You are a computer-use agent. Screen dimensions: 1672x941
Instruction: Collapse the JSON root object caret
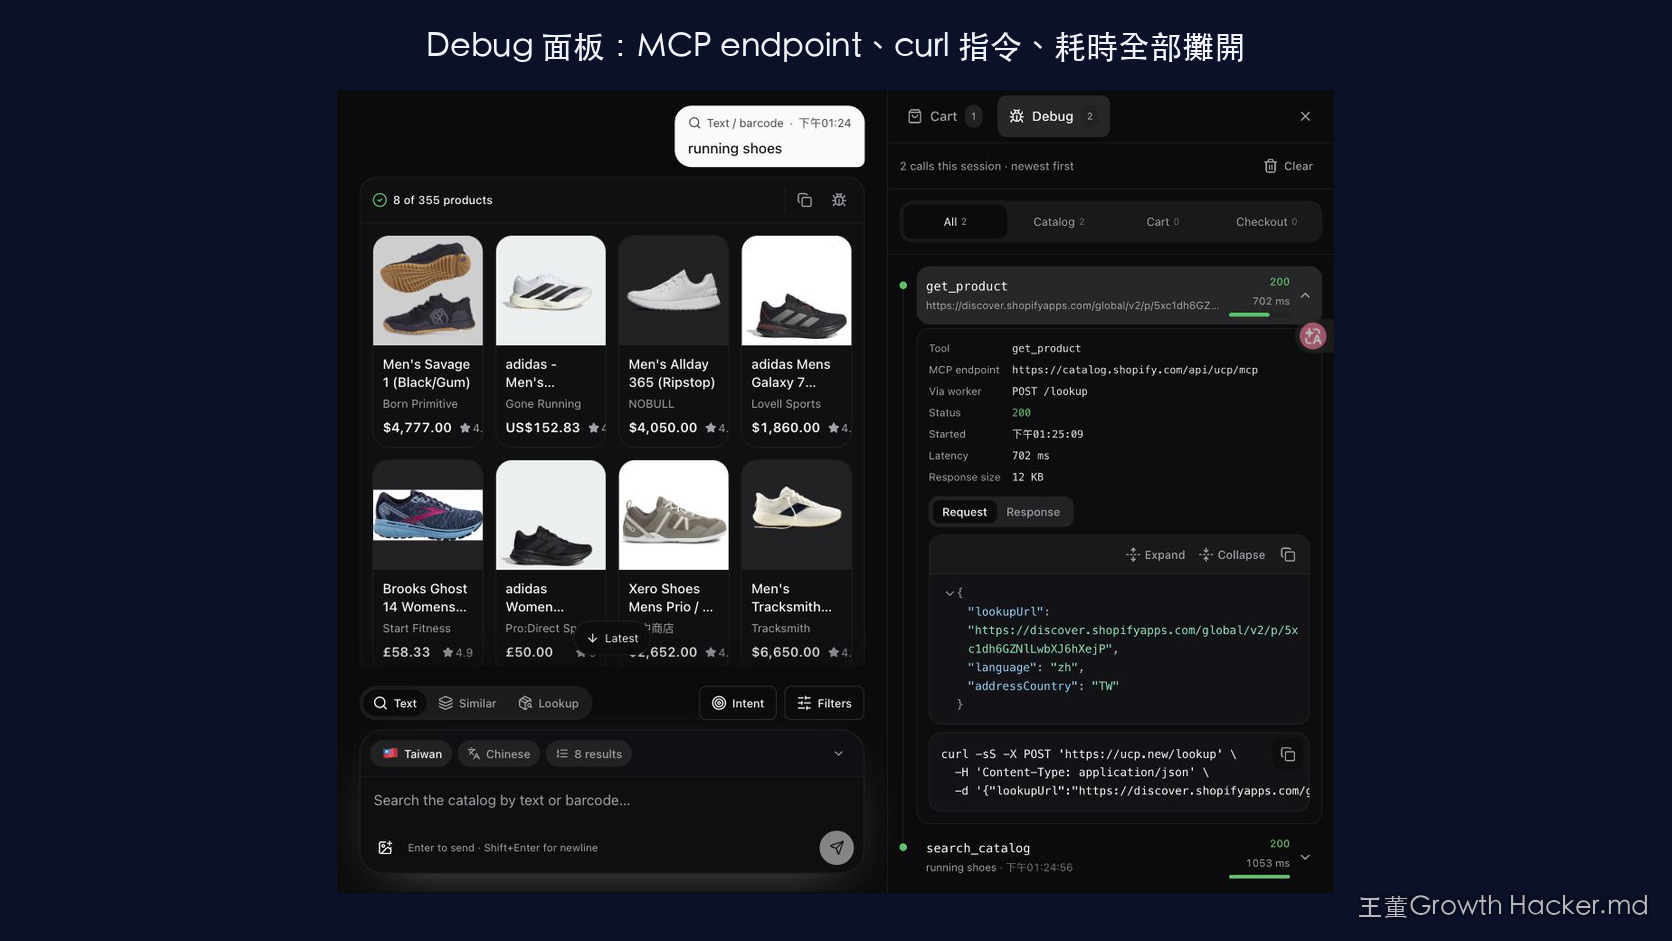[x=949, y=593]
